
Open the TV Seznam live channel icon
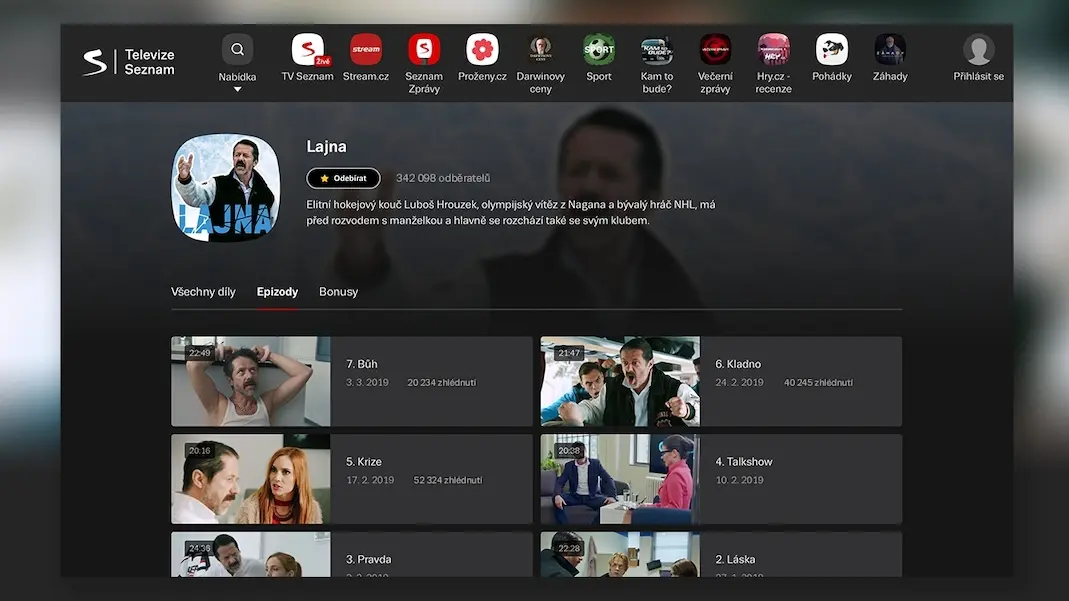tap(307, 49)
